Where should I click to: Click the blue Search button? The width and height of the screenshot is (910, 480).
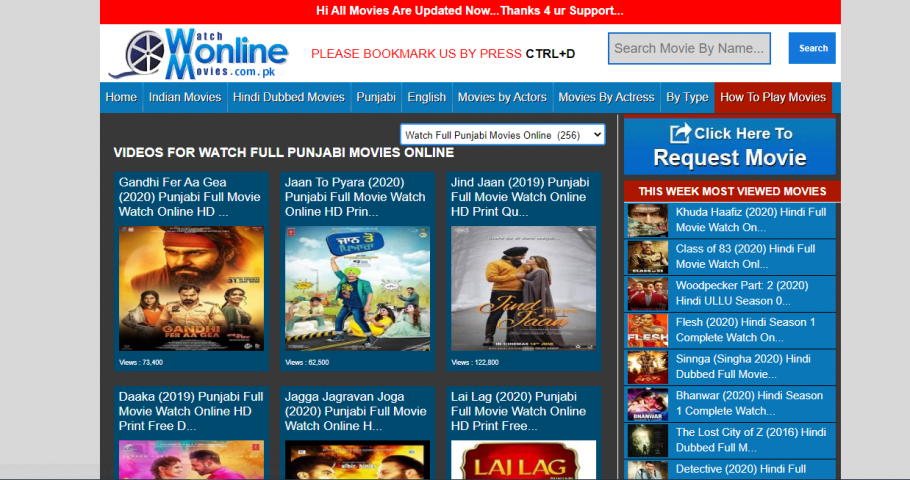coord(812,48)
